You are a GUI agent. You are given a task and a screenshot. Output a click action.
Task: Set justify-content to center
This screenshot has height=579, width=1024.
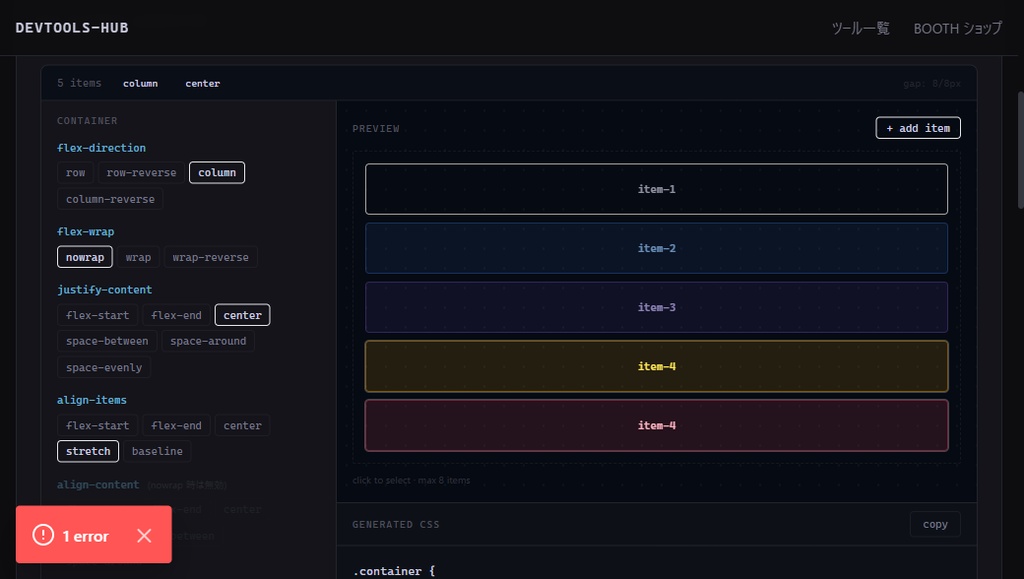(x=242, y=315)
